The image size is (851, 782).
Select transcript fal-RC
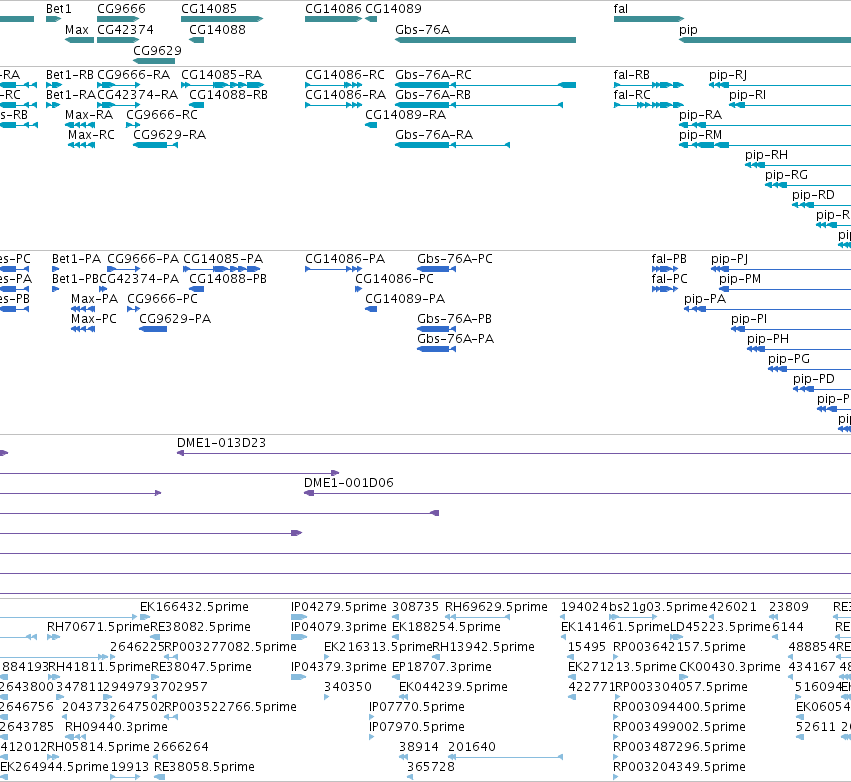coord(632,95)
